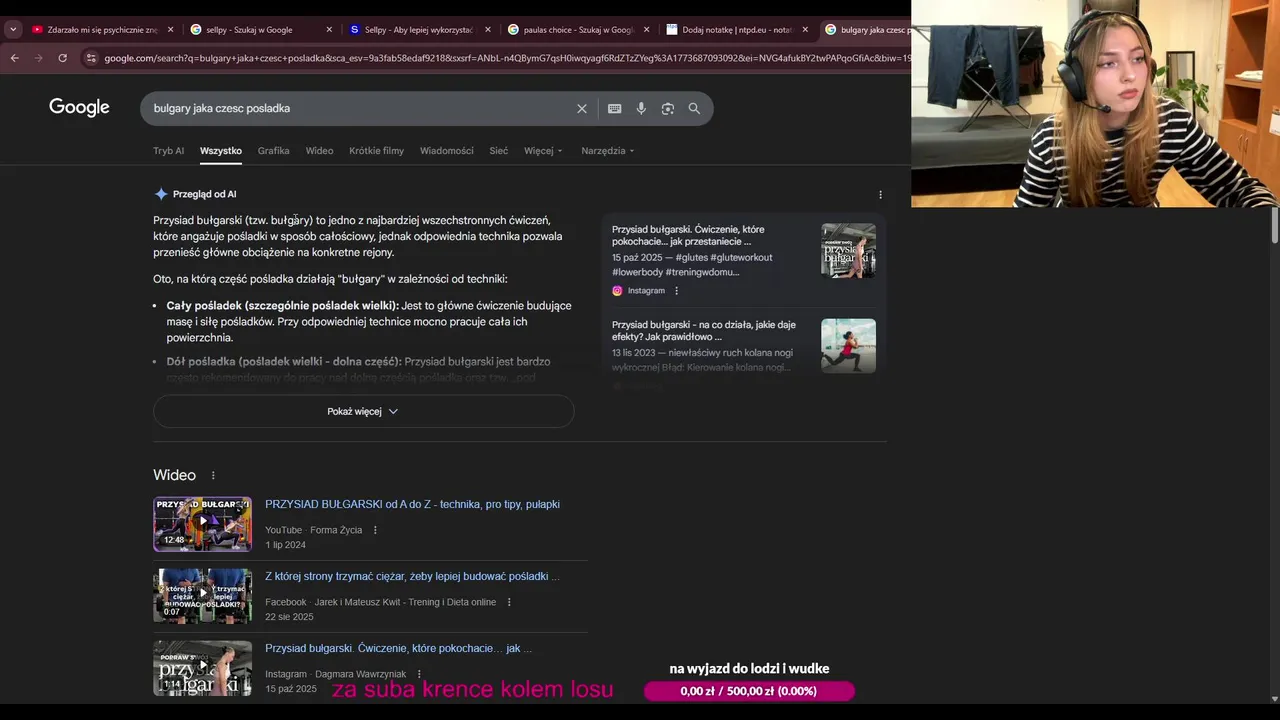Open 'Z której strony trzymać ciężar' video
This screenshot has height=720, width=1280.
coord(412,576)
